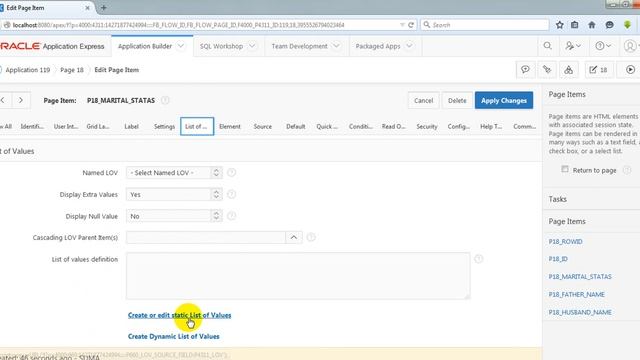Run the page with the play icon

click(630, 70)
